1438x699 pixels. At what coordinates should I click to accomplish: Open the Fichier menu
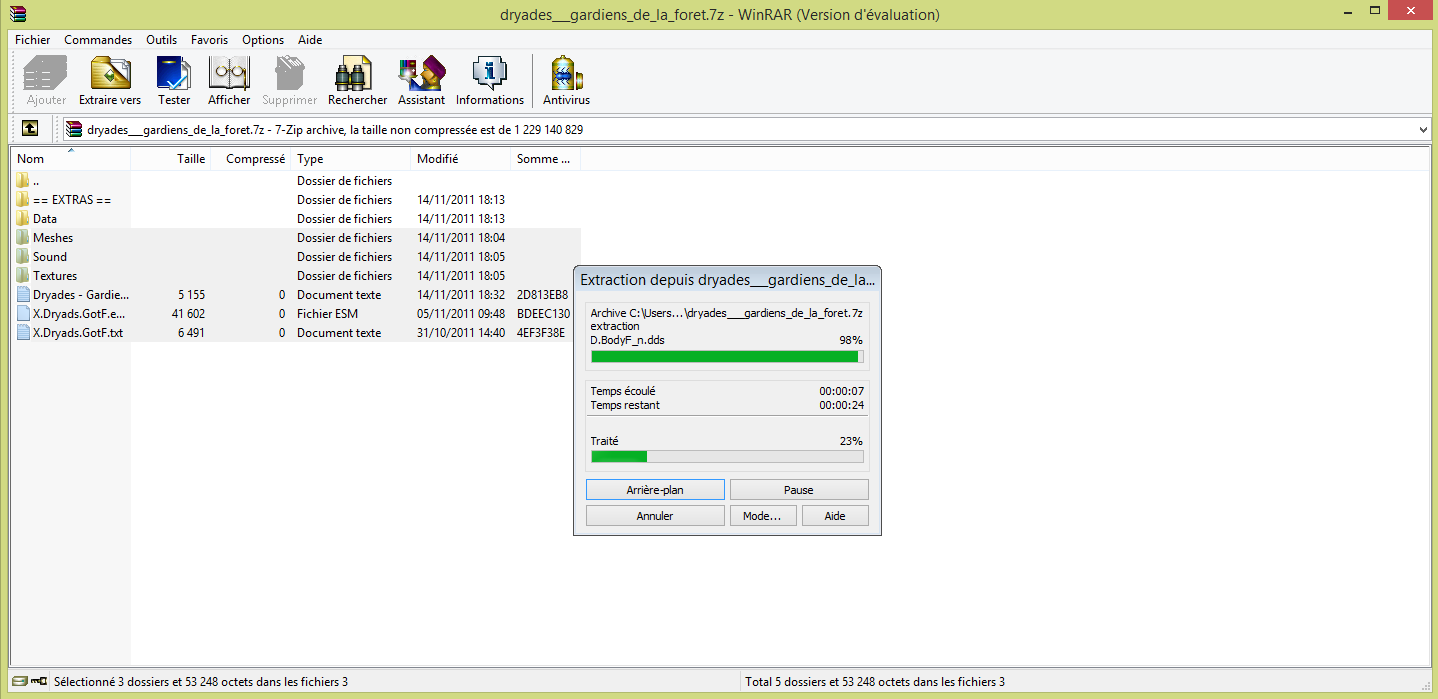point(32,40)
